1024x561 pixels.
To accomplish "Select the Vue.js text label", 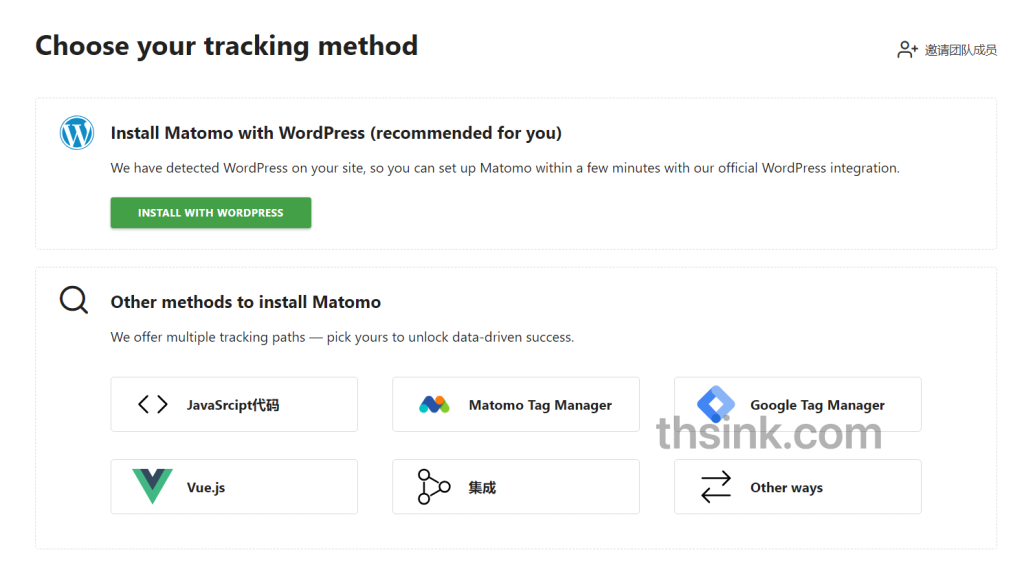I will [206, 488].
